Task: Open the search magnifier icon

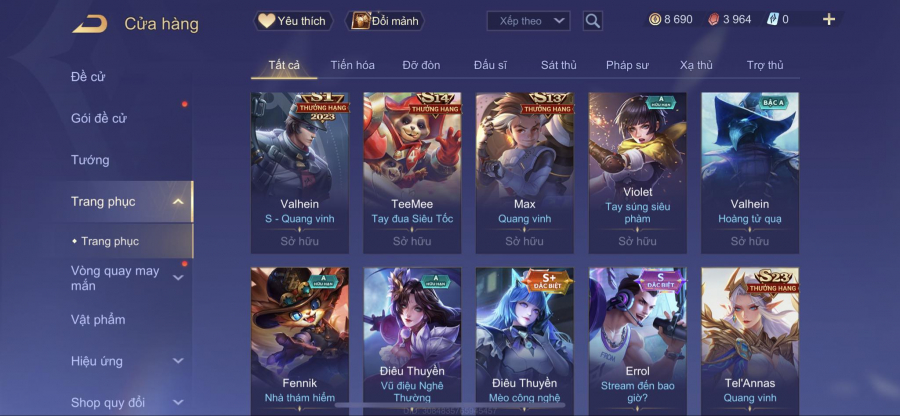Action: (592, 21)
